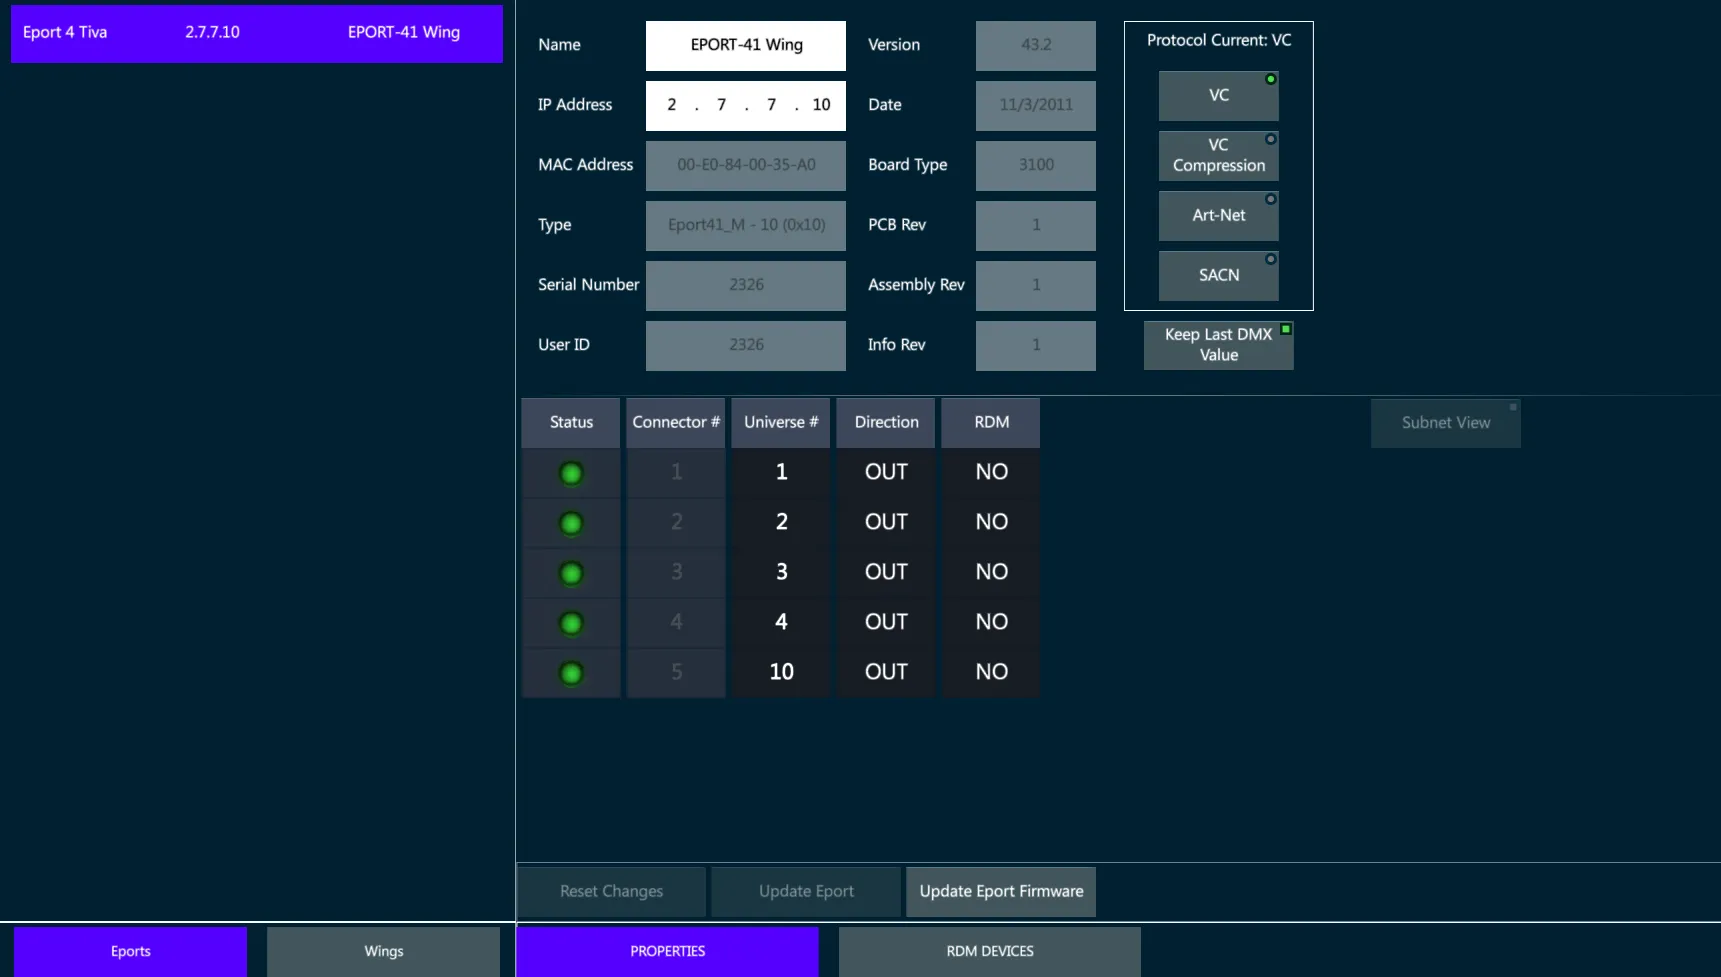The image size is (1721, 977).
Task: Toggle direction OUT for connector 3
Action: [886, 573]
